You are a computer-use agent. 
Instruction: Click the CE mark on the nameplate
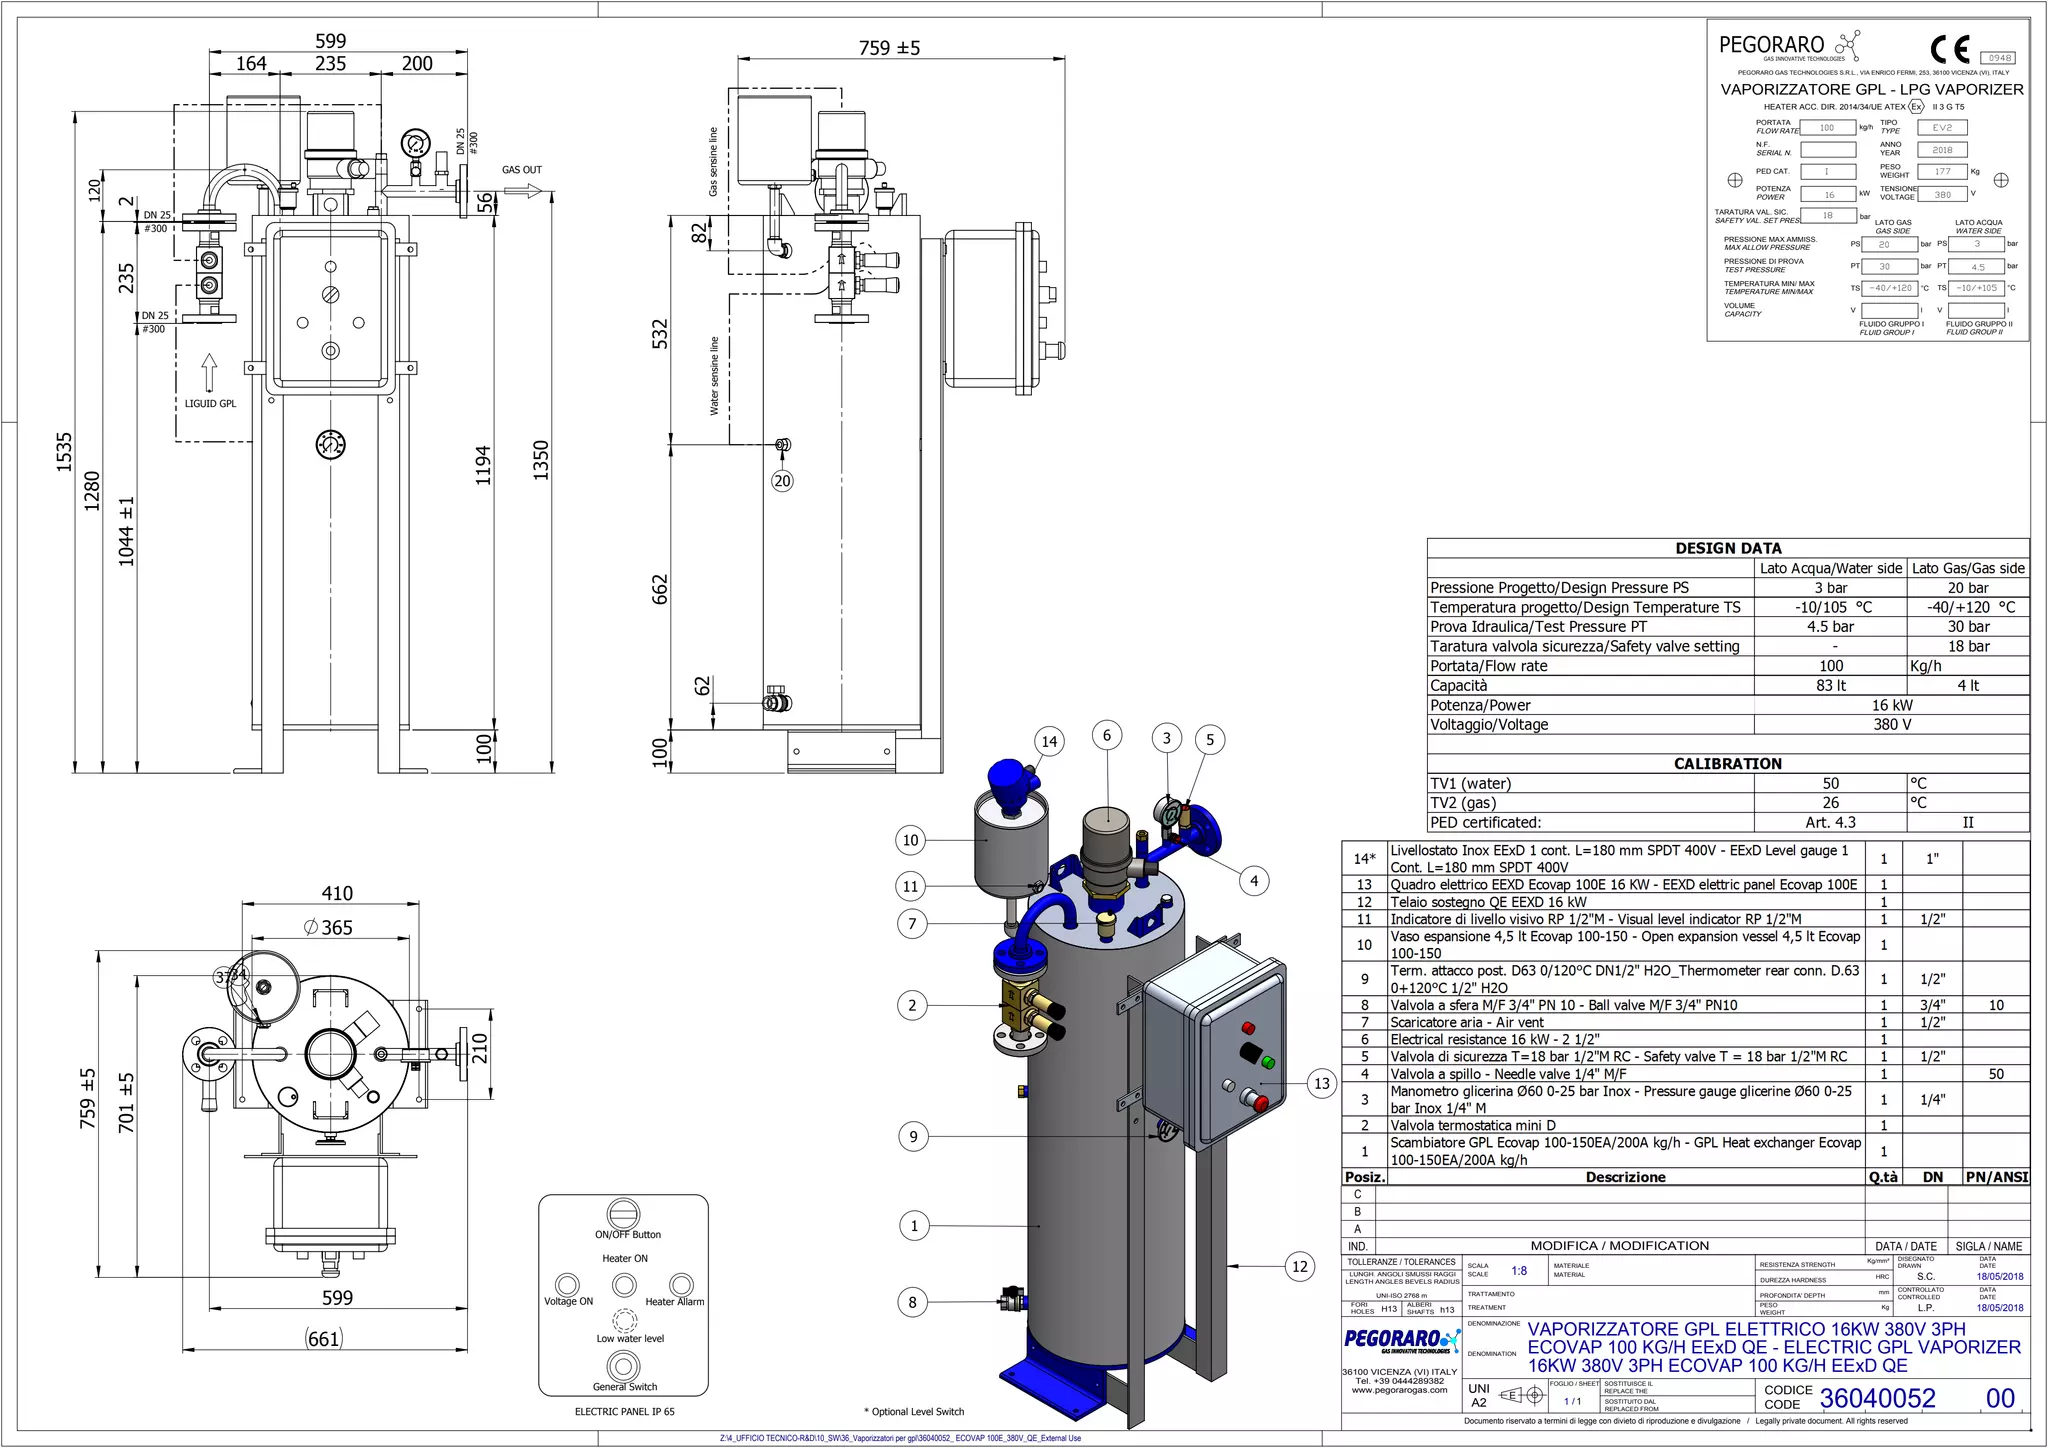[x=1949, y=49]
